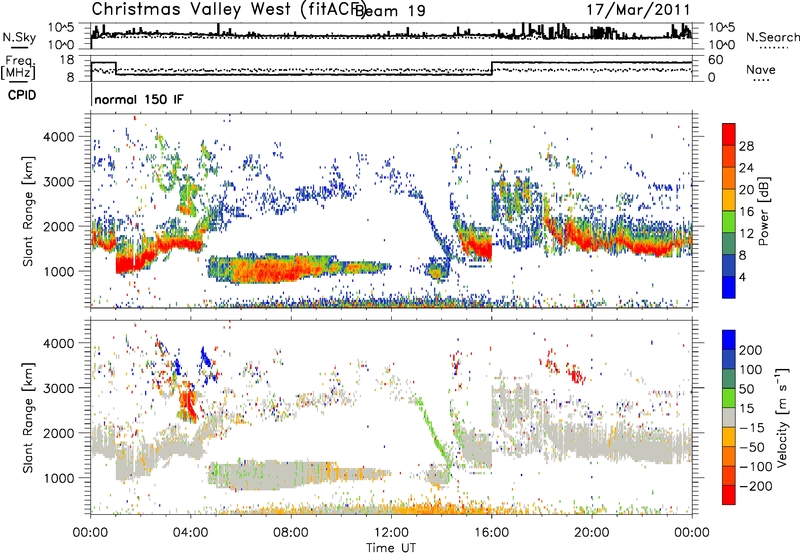Click power colorbar tick label '28'

point(746,146)
